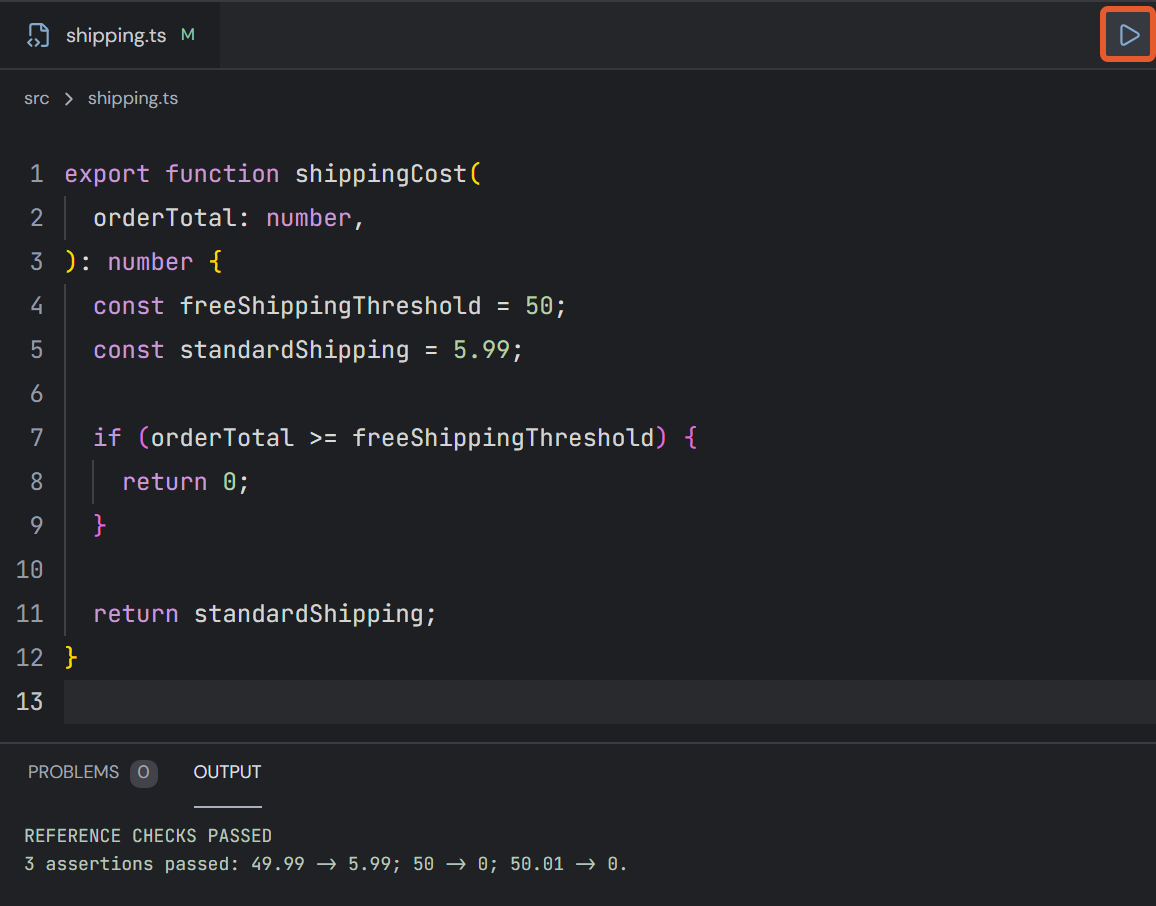Click the number return type on line 3
1156x906 pixels.
pos(150,262)
